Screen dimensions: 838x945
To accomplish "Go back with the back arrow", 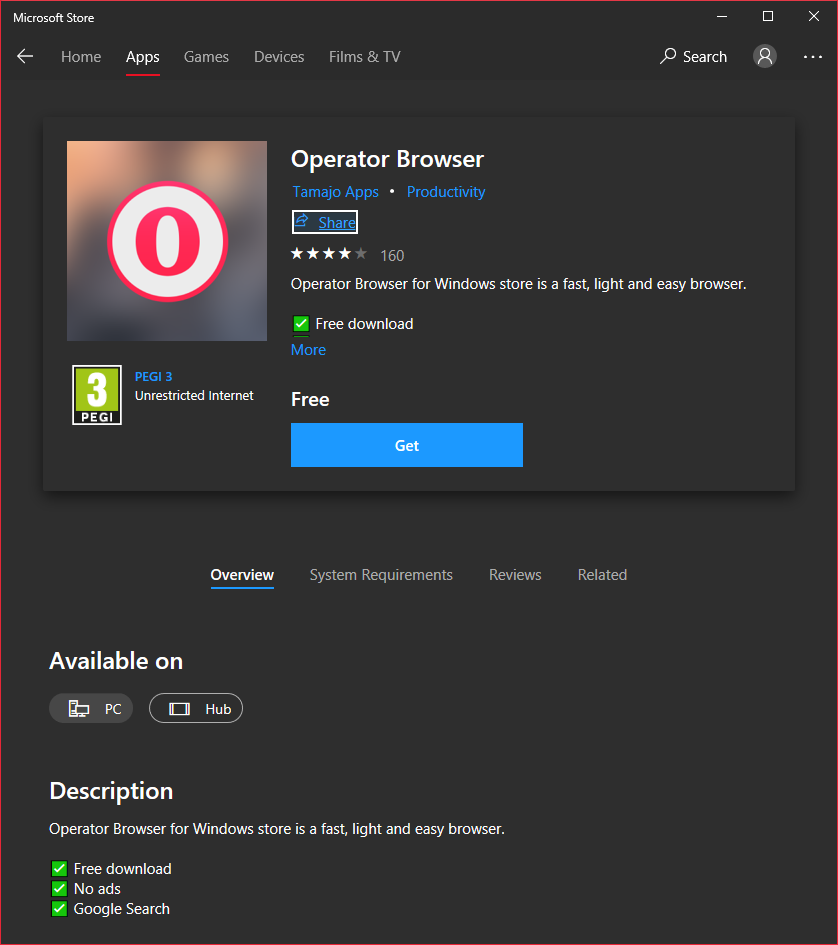I will coord(25,57).
